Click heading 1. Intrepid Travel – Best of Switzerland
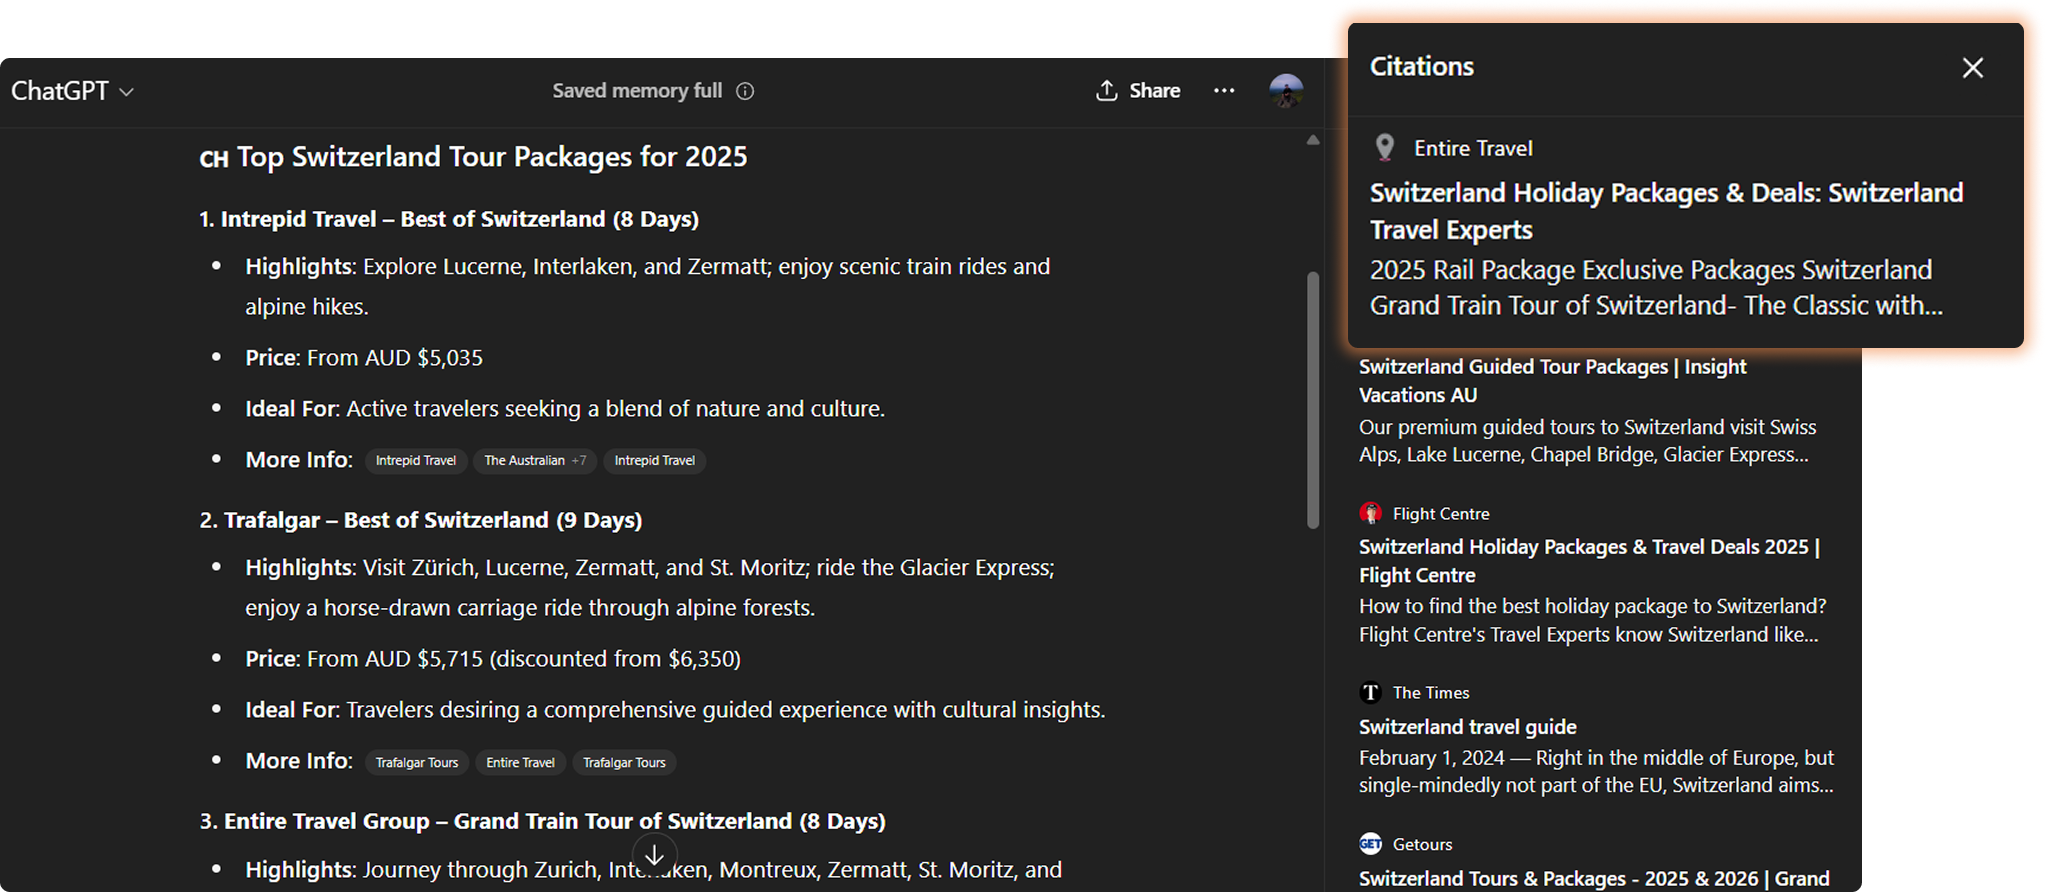This screenshot has height=892, width=2046. tap(448, 219)
